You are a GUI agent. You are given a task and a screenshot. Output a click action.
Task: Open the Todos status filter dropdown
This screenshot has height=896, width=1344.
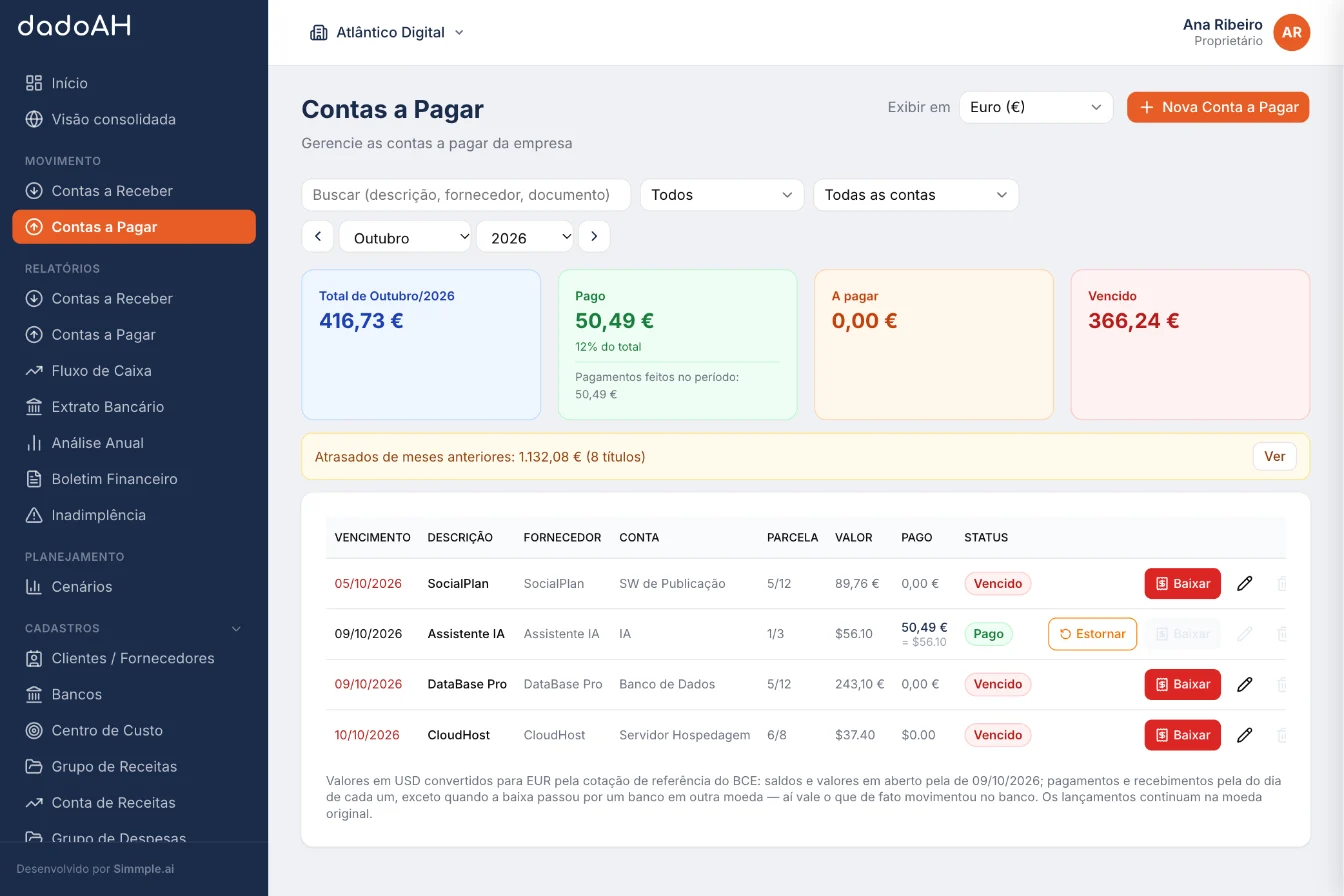722,195
